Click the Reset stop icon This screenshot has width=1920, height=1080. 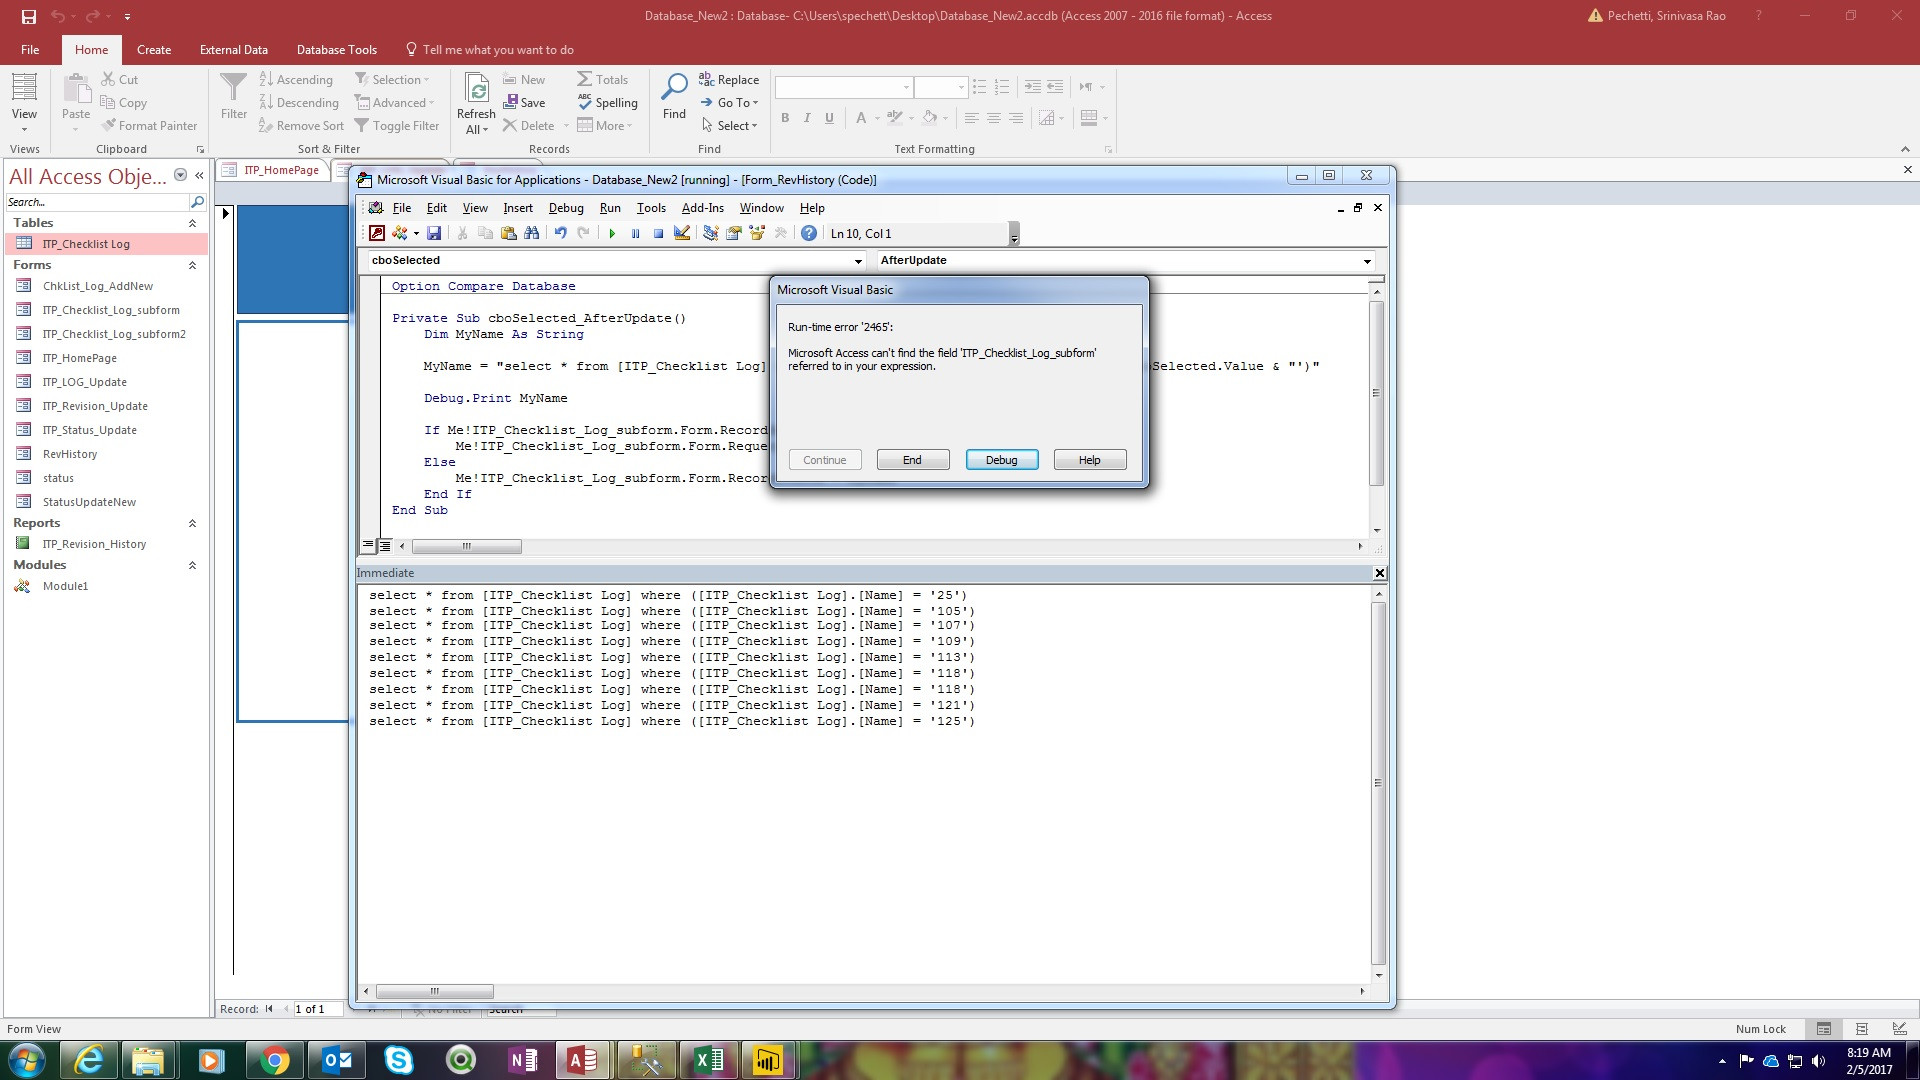click(658, 233)
